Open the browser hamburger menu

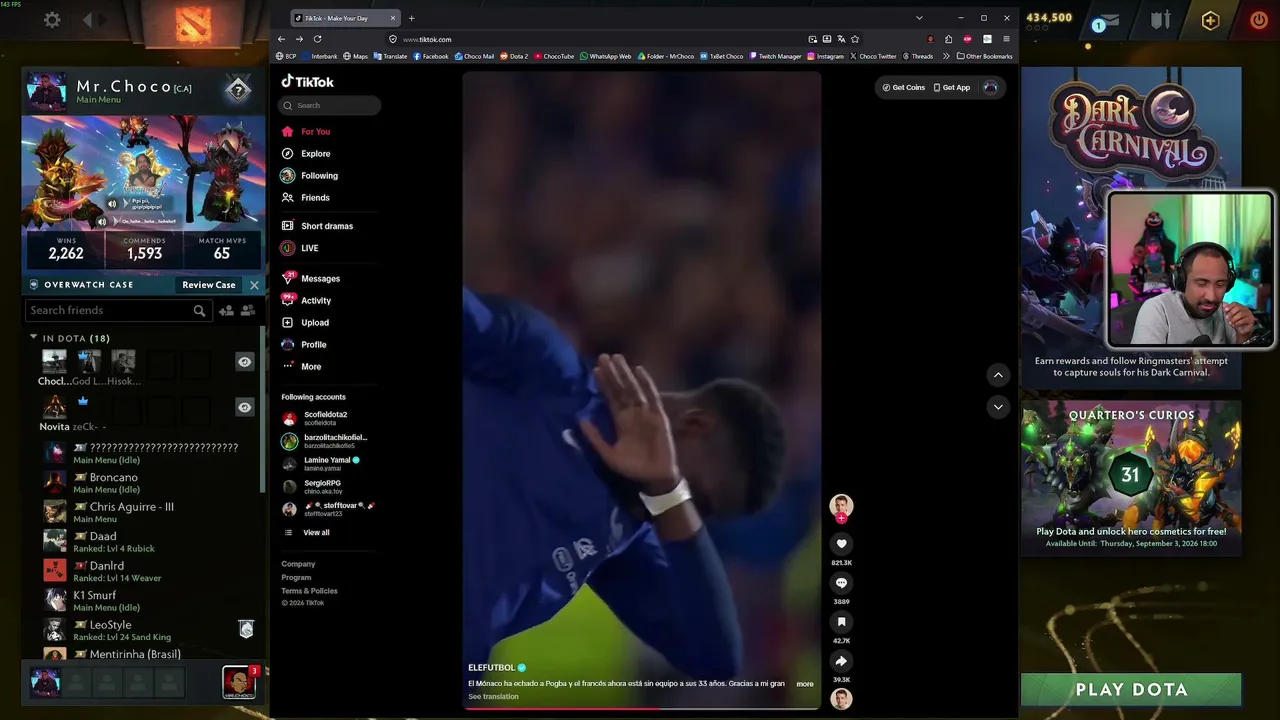pyautogui.click(x=1006, y=39)
